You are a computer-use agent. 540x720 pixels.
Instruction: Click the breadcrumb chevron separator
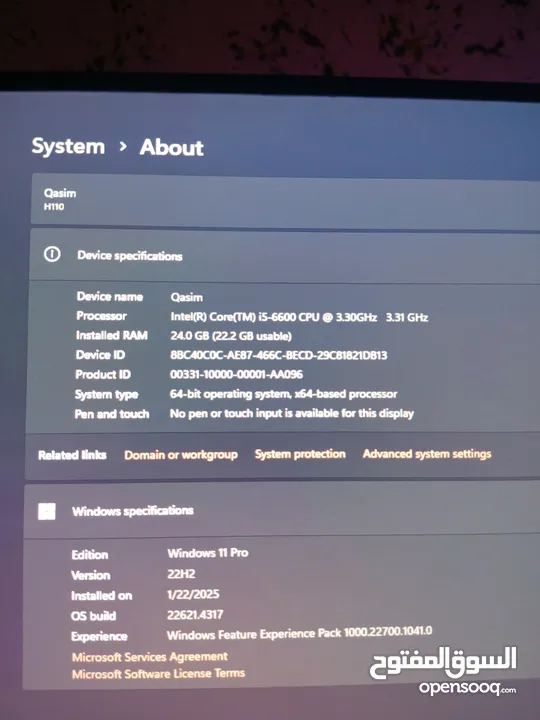(x=122, y=146)
